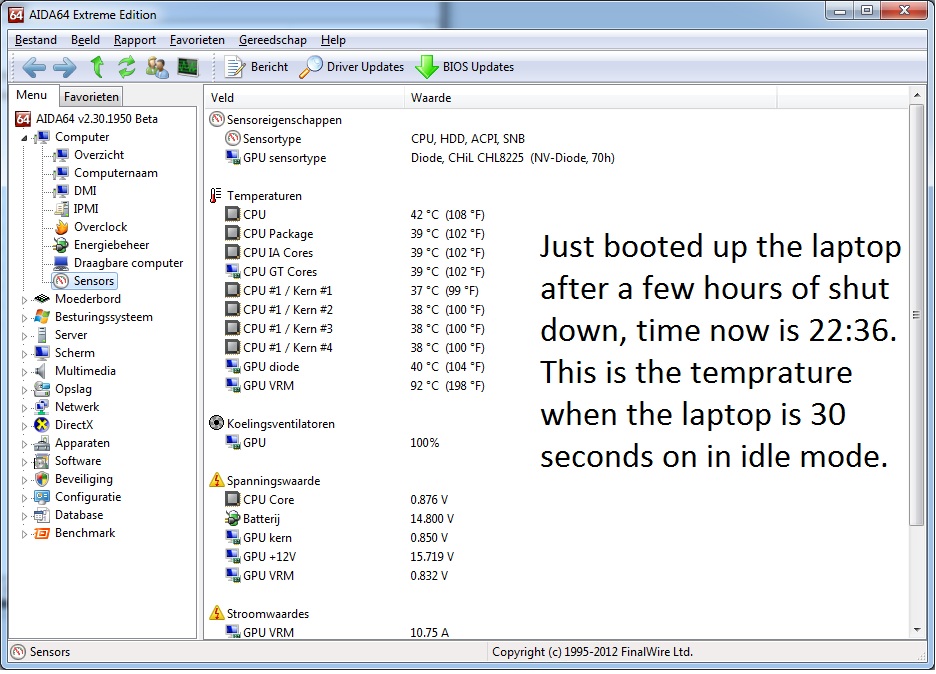
Task: Expand the Server node
Action: coord(24,336)
